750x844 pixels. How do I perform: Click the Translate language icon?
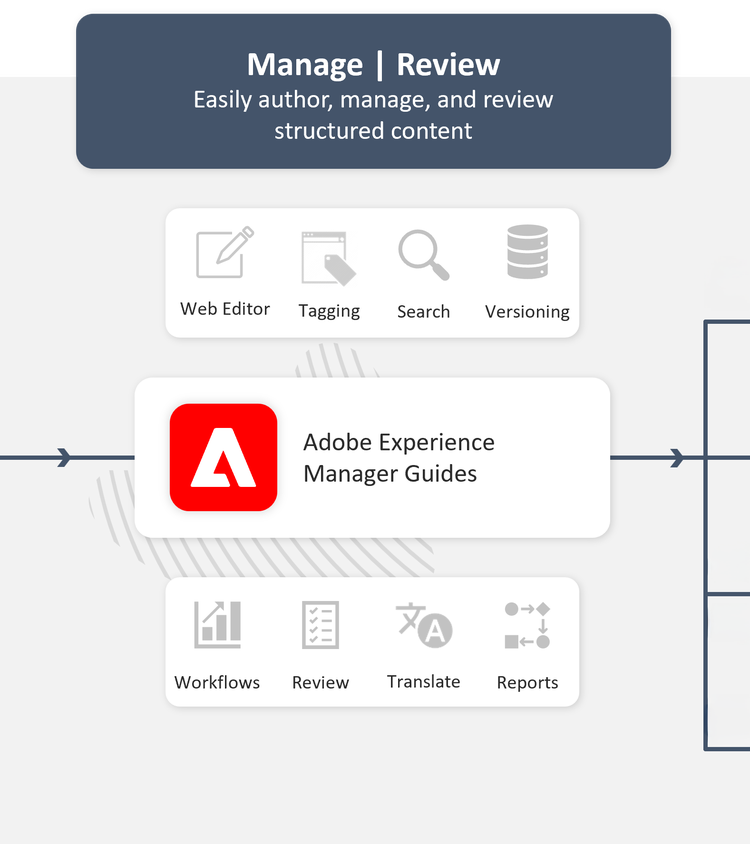point(424,625)
